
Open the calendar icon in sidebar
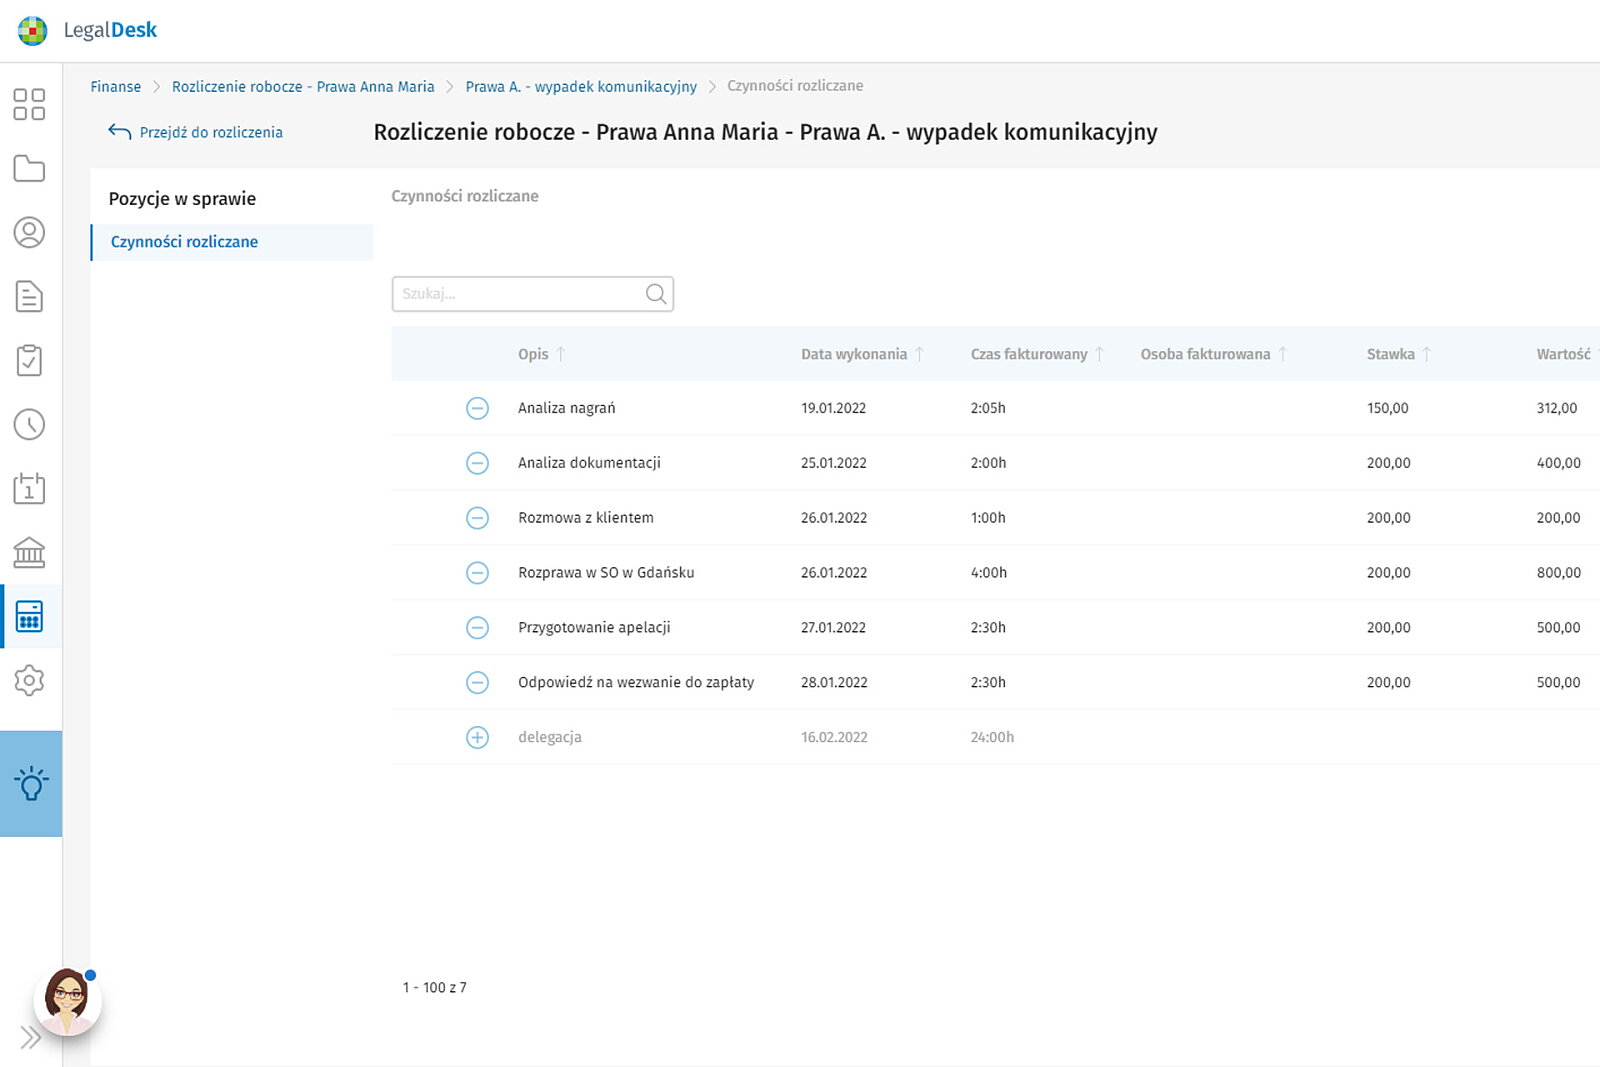tap(29, 488)
